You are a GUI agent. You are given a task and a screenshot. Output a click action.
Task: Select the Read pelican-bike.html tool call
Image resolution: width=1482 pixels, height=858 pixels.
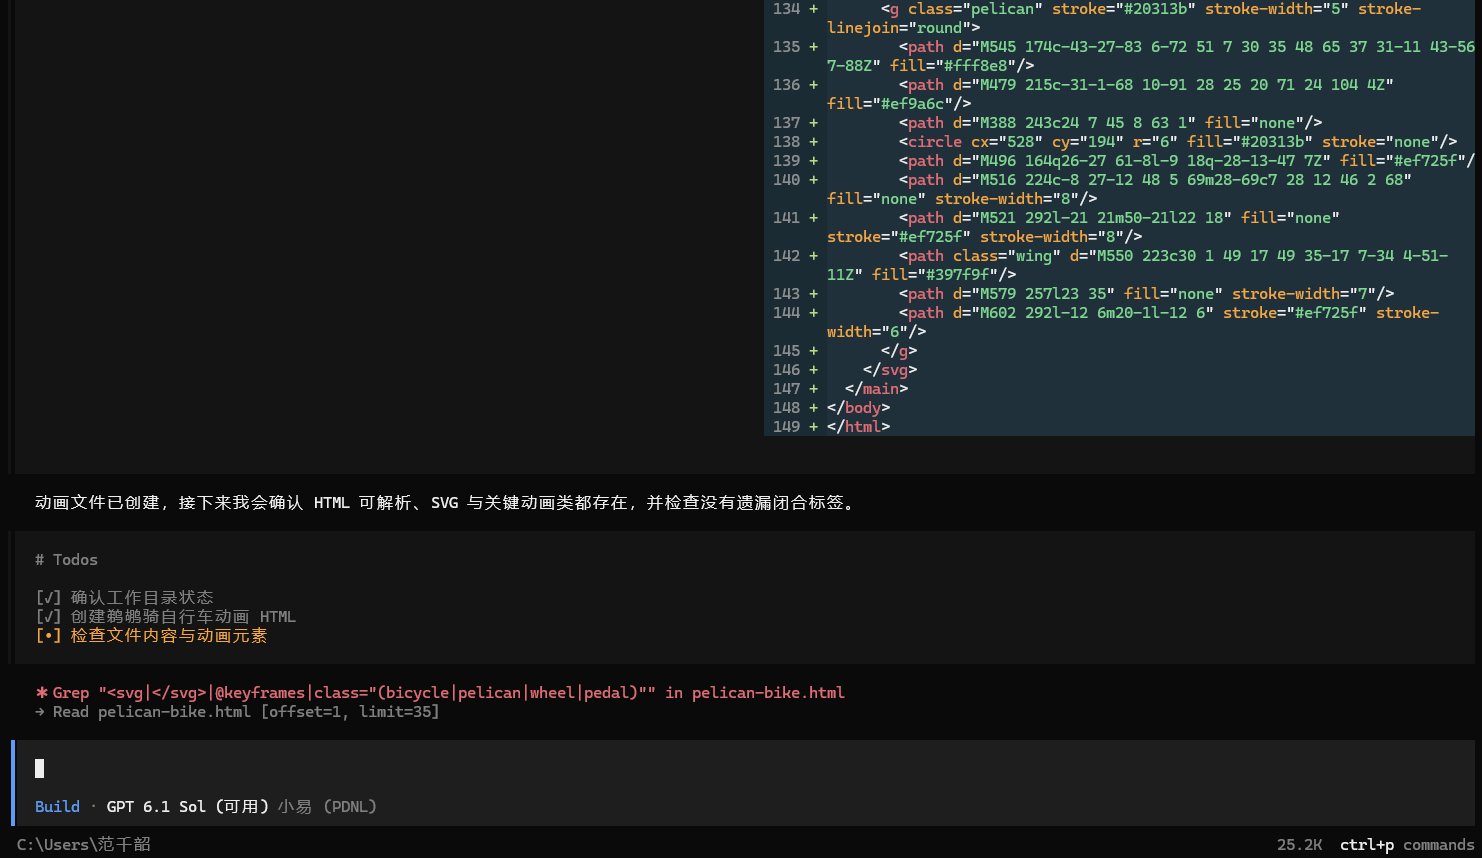(x=237, y=711)
